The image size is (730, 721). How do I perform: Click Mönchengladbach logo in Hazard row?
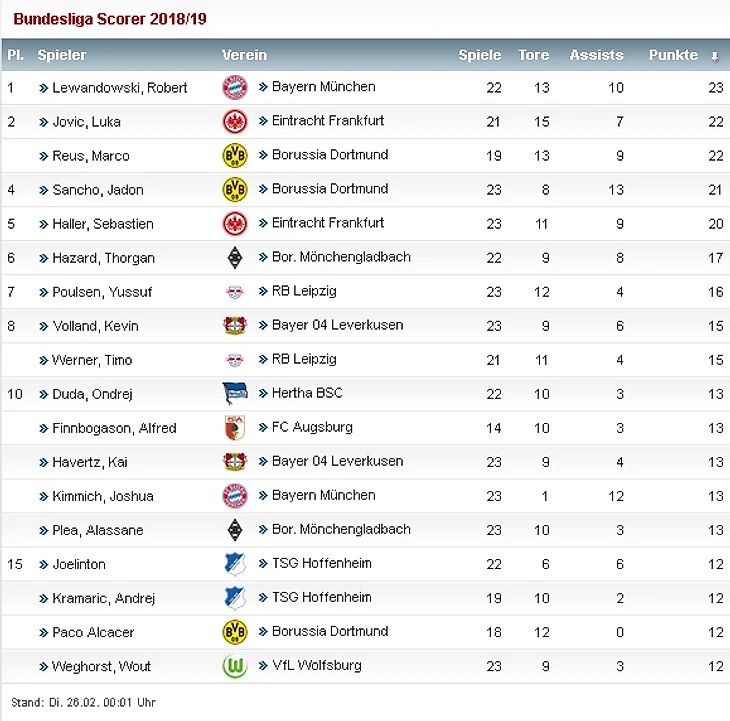tap(234, 257)
